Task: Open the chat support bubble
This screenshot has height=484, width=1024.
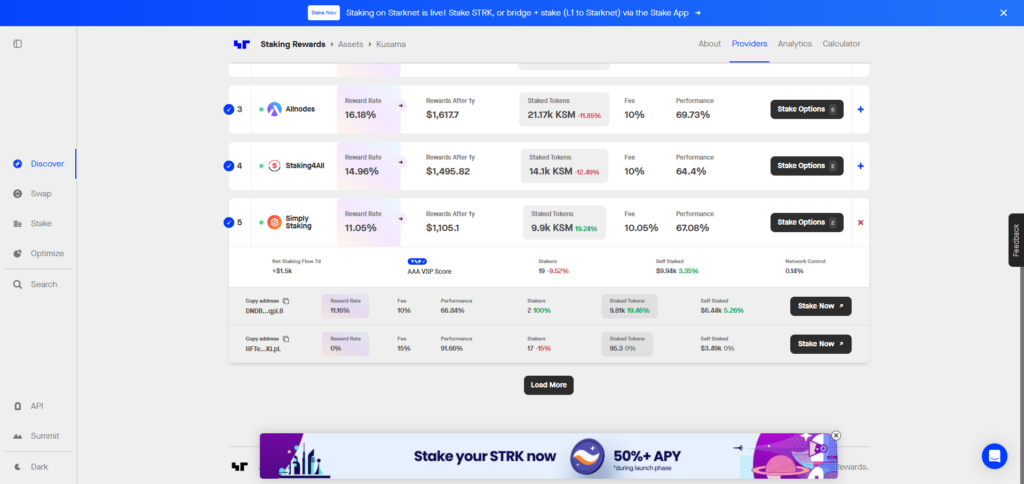Action: (x=993, y=456)
